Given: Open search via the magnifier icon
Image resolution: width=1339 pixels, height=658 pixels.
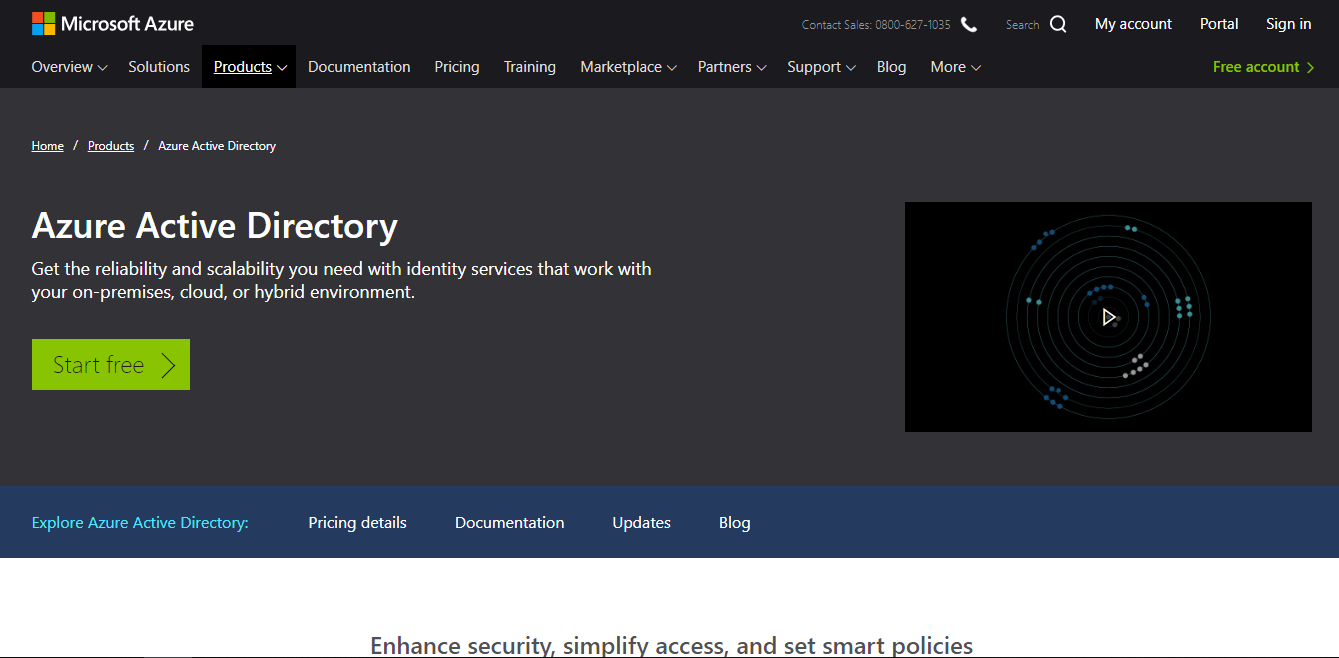Looking at the screenshot, I should 1058,24.
